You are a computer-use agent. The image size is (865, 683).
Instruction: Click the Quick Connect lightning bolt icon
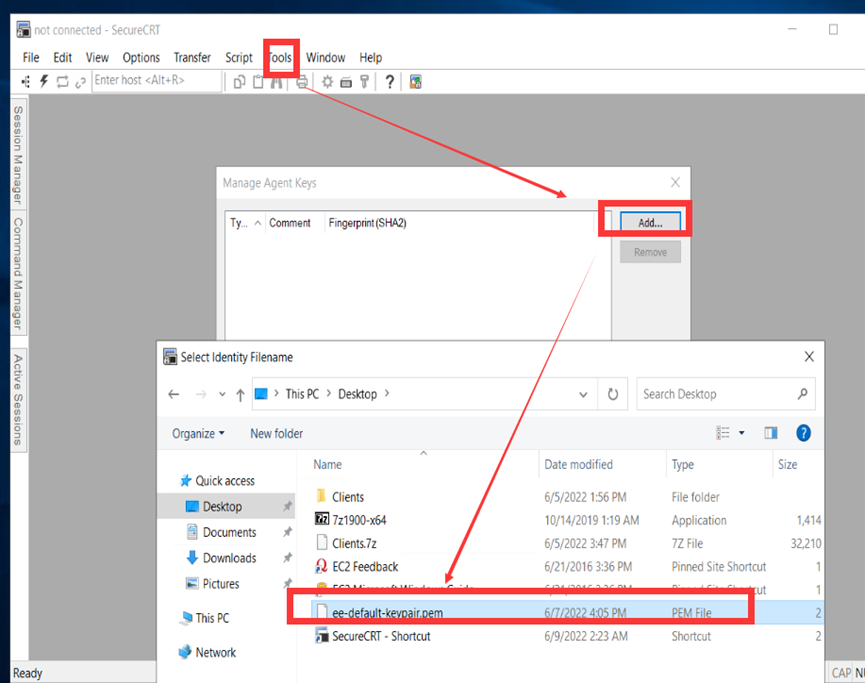pyautogui.click(x=44, y=82)
